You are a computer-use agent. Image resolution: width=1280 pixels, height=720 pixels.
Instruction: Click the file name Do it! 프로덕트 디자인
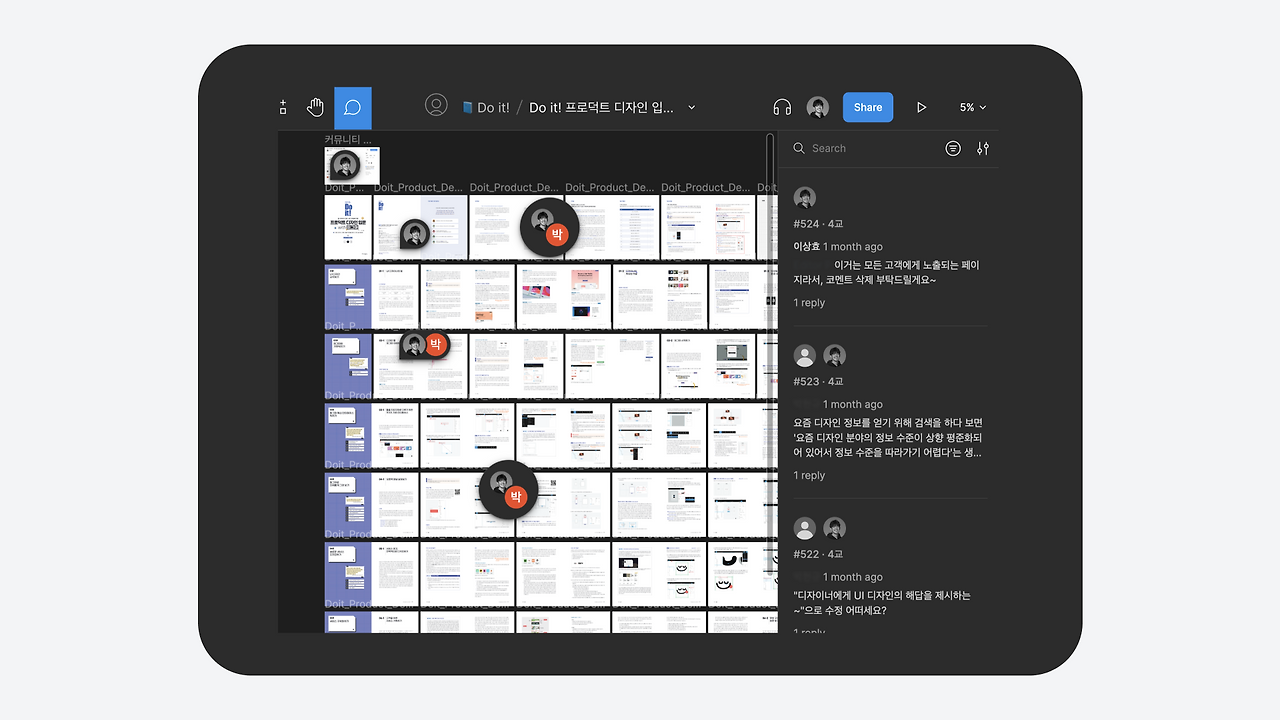[x=601, y=108]
